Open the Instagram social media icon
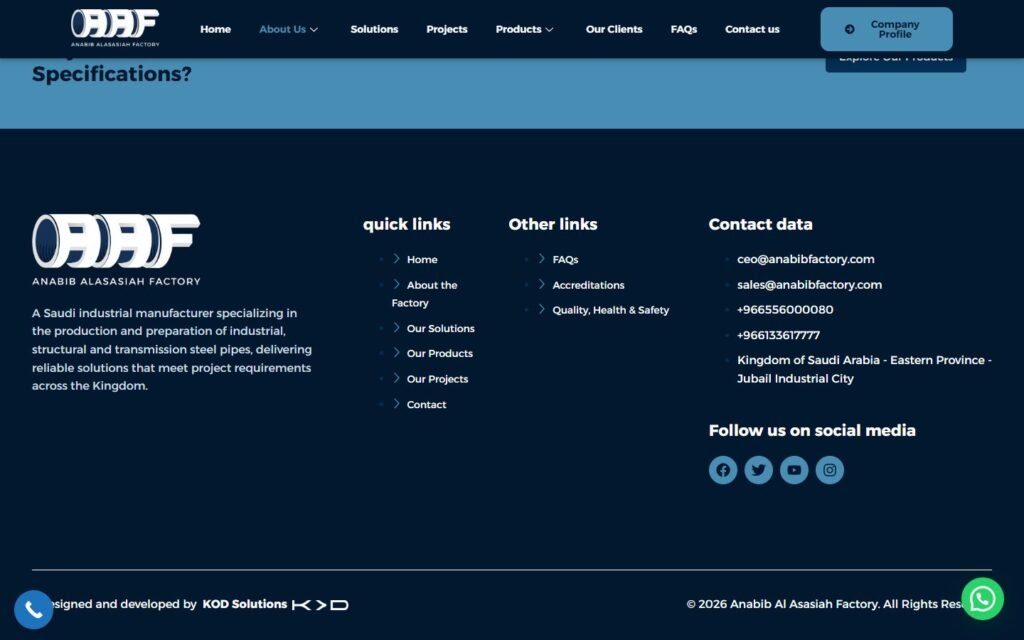The width and height of the screenshot is (1024, 640). point(829,470)
